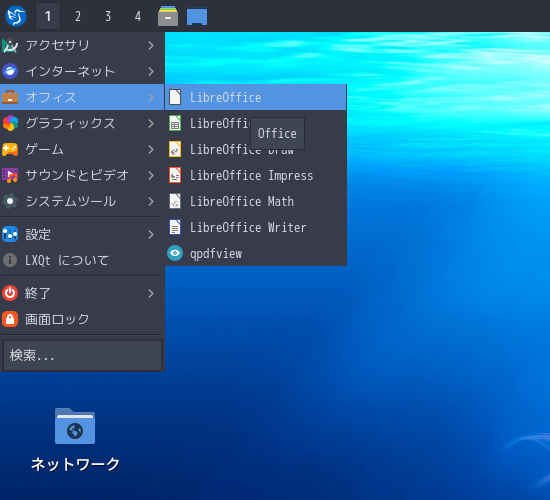Open the アクセサリ menu category

pyautogui.click(x=82, y=45)
